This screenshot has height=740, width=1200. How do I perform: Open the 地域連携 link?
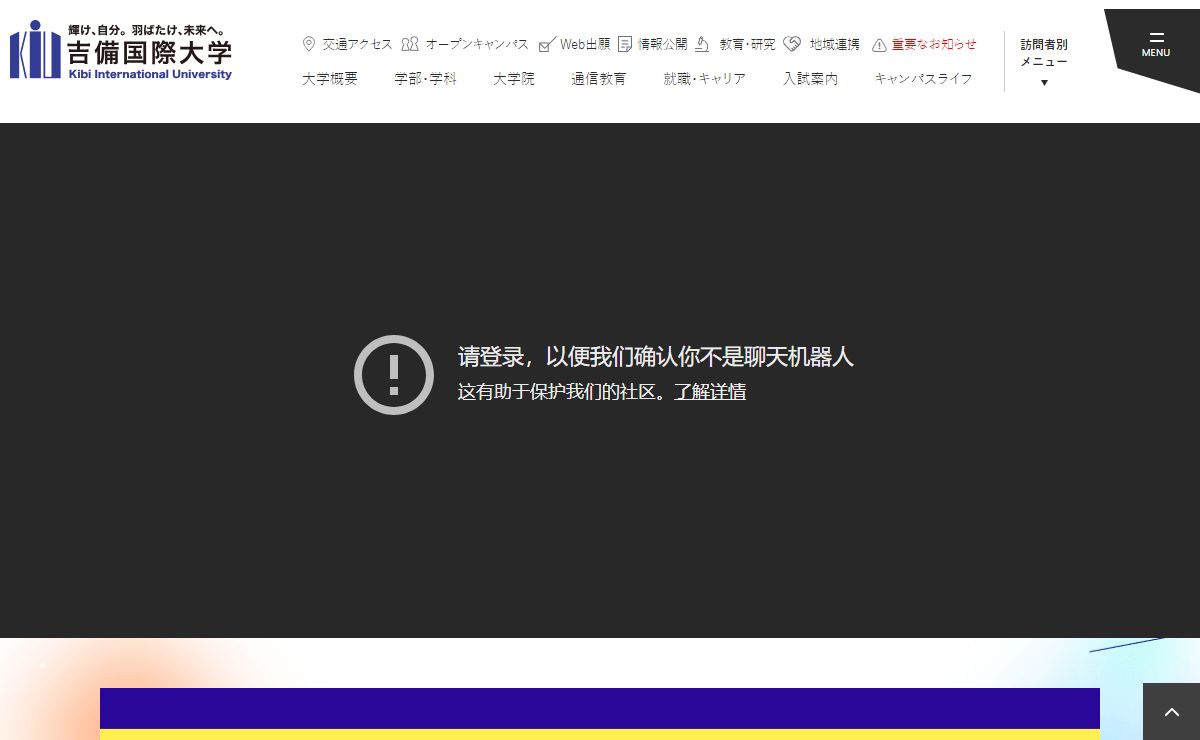(835, 45)
